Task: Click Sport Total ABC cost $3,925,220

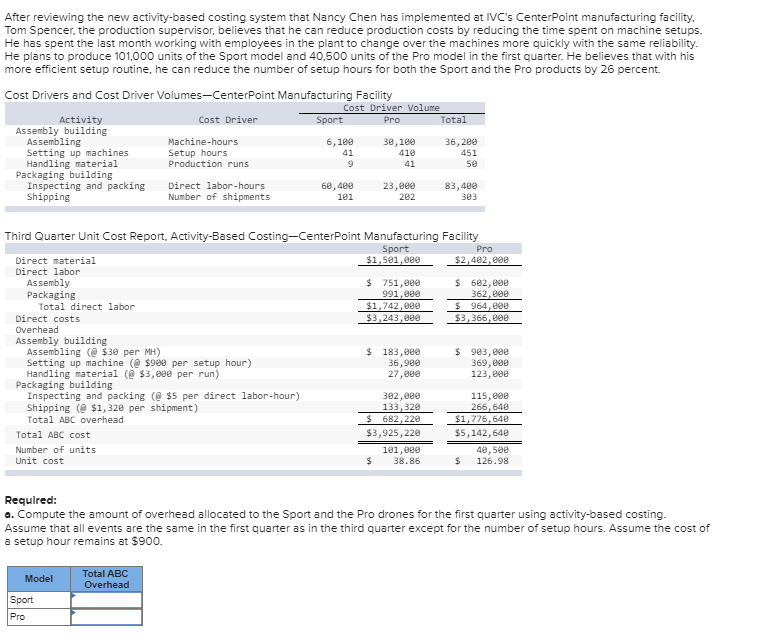Action: 393,433
